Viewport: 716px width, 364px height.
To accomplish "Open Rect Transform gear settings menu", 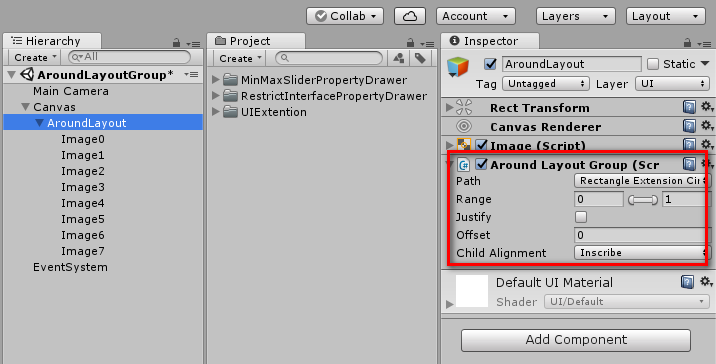I will (x=707, y=107).
